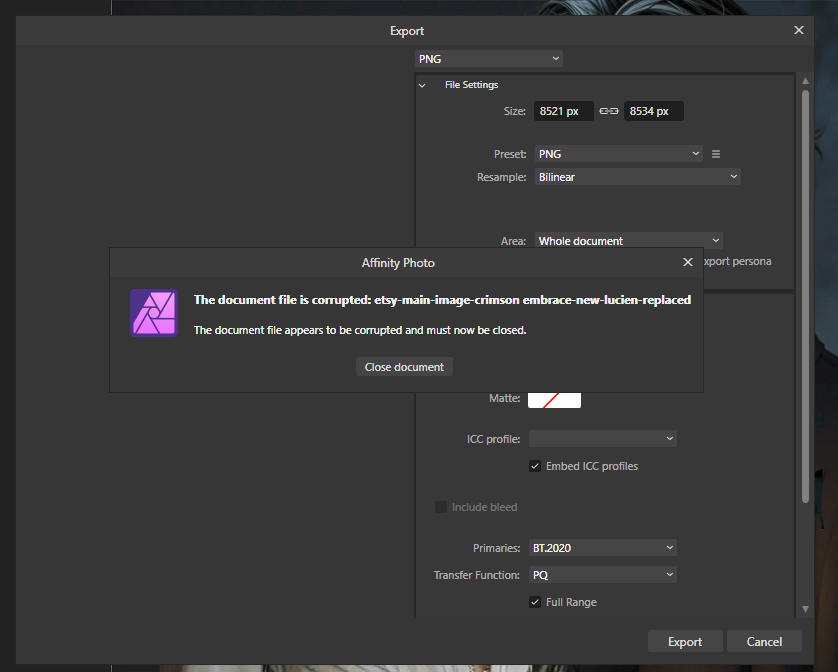Image resolution: width=838 pixels, height=672 pixels.
Task: Click the scrollbar up arrow
Action: click(x=805, y=81)
